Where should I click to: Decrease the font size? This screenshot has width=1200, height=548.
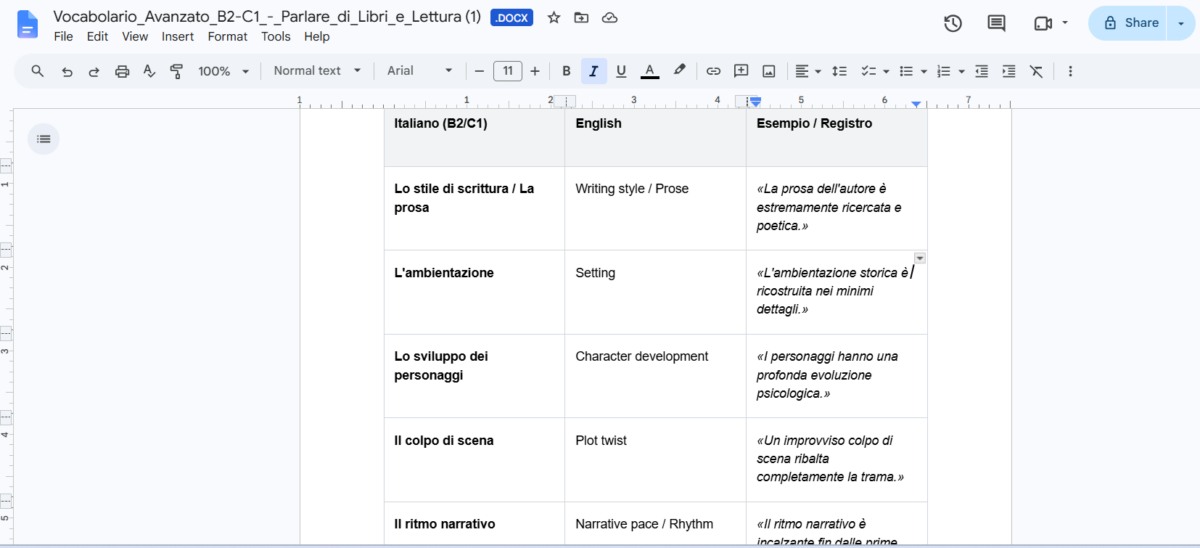pyautogui.click(x=479, y=71)
